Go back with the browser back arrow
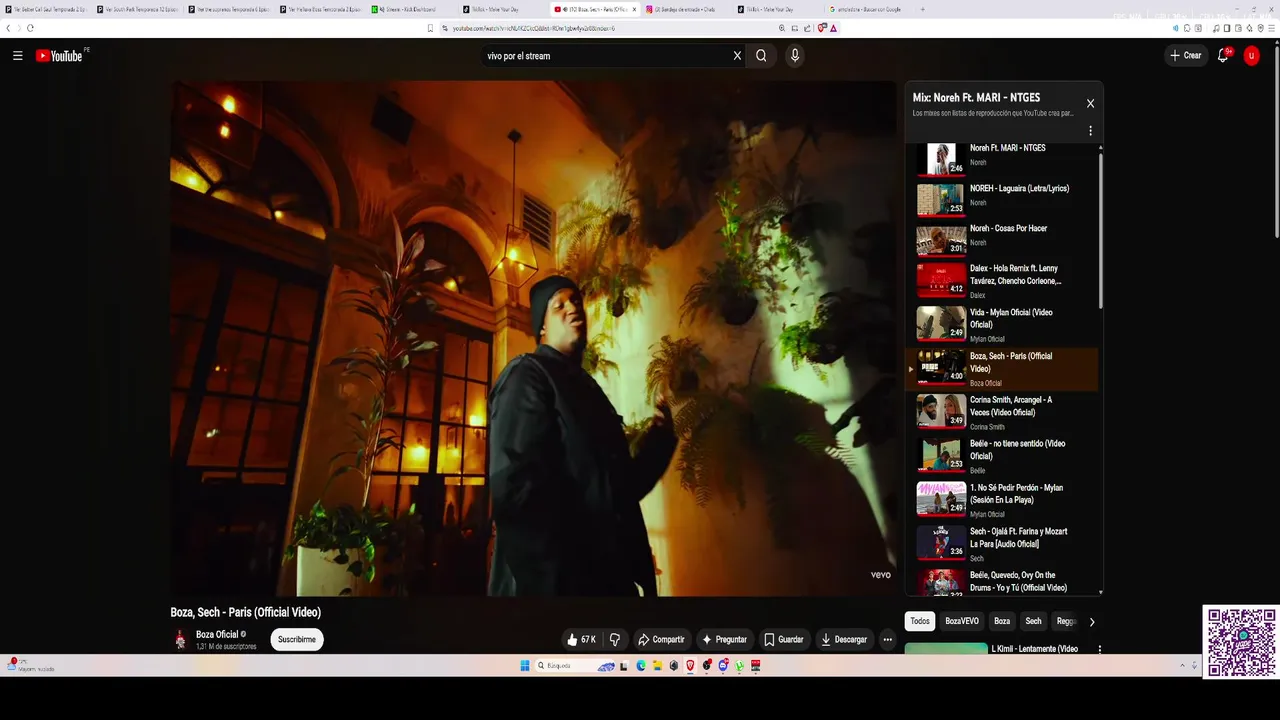Image resolution: width=1280 pixels, height=720 pixels. point(7,28)
